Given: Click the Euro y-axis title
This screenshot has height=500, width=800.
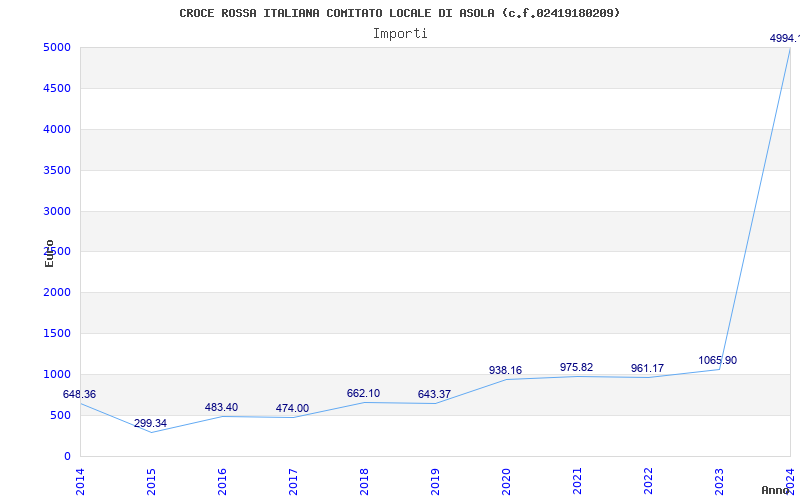Looking at the screenshot, I should [49, 253].
